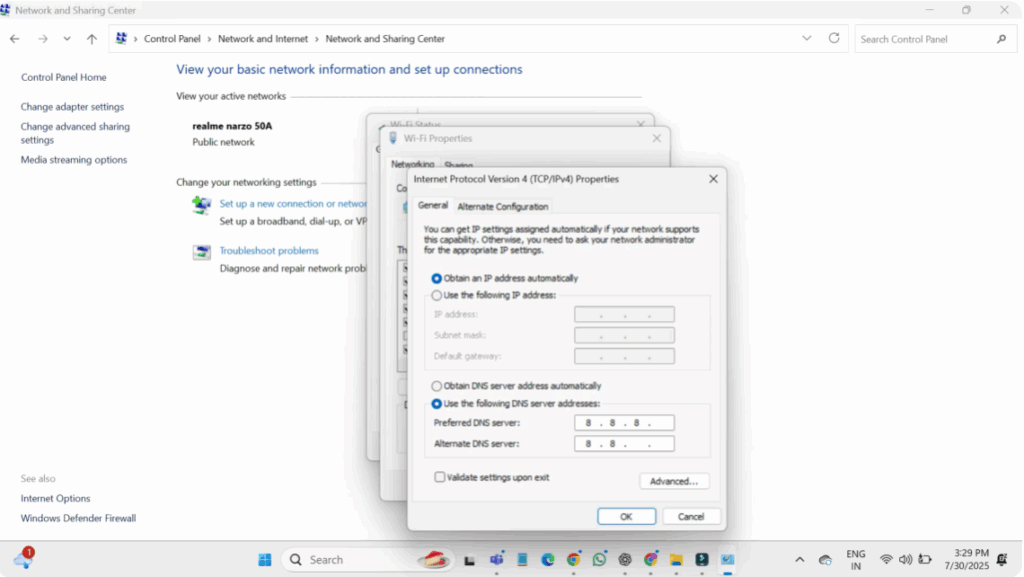Click the Troubleshoot problems icon
The width and height of the screenshot is (1024, 577).
point(202,252)
